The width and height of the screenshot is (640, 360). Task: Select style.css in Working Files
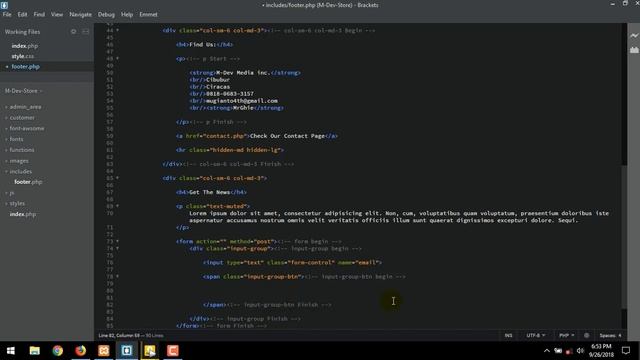(x=23, y=56)
